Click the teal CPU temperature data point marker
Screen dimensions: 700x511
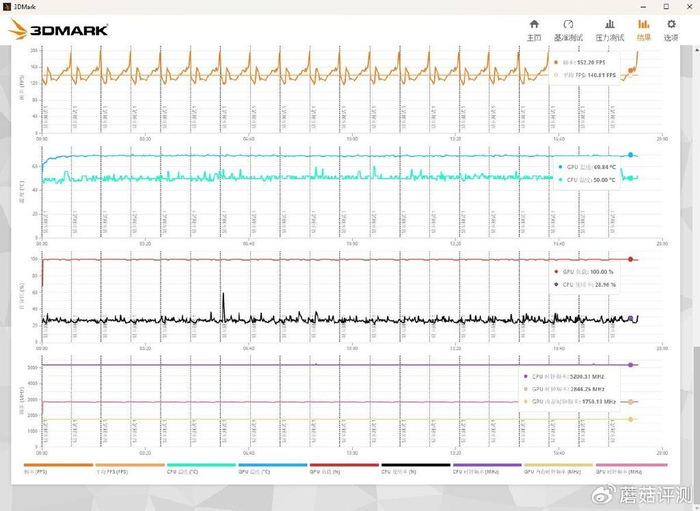tap(630, 178)
